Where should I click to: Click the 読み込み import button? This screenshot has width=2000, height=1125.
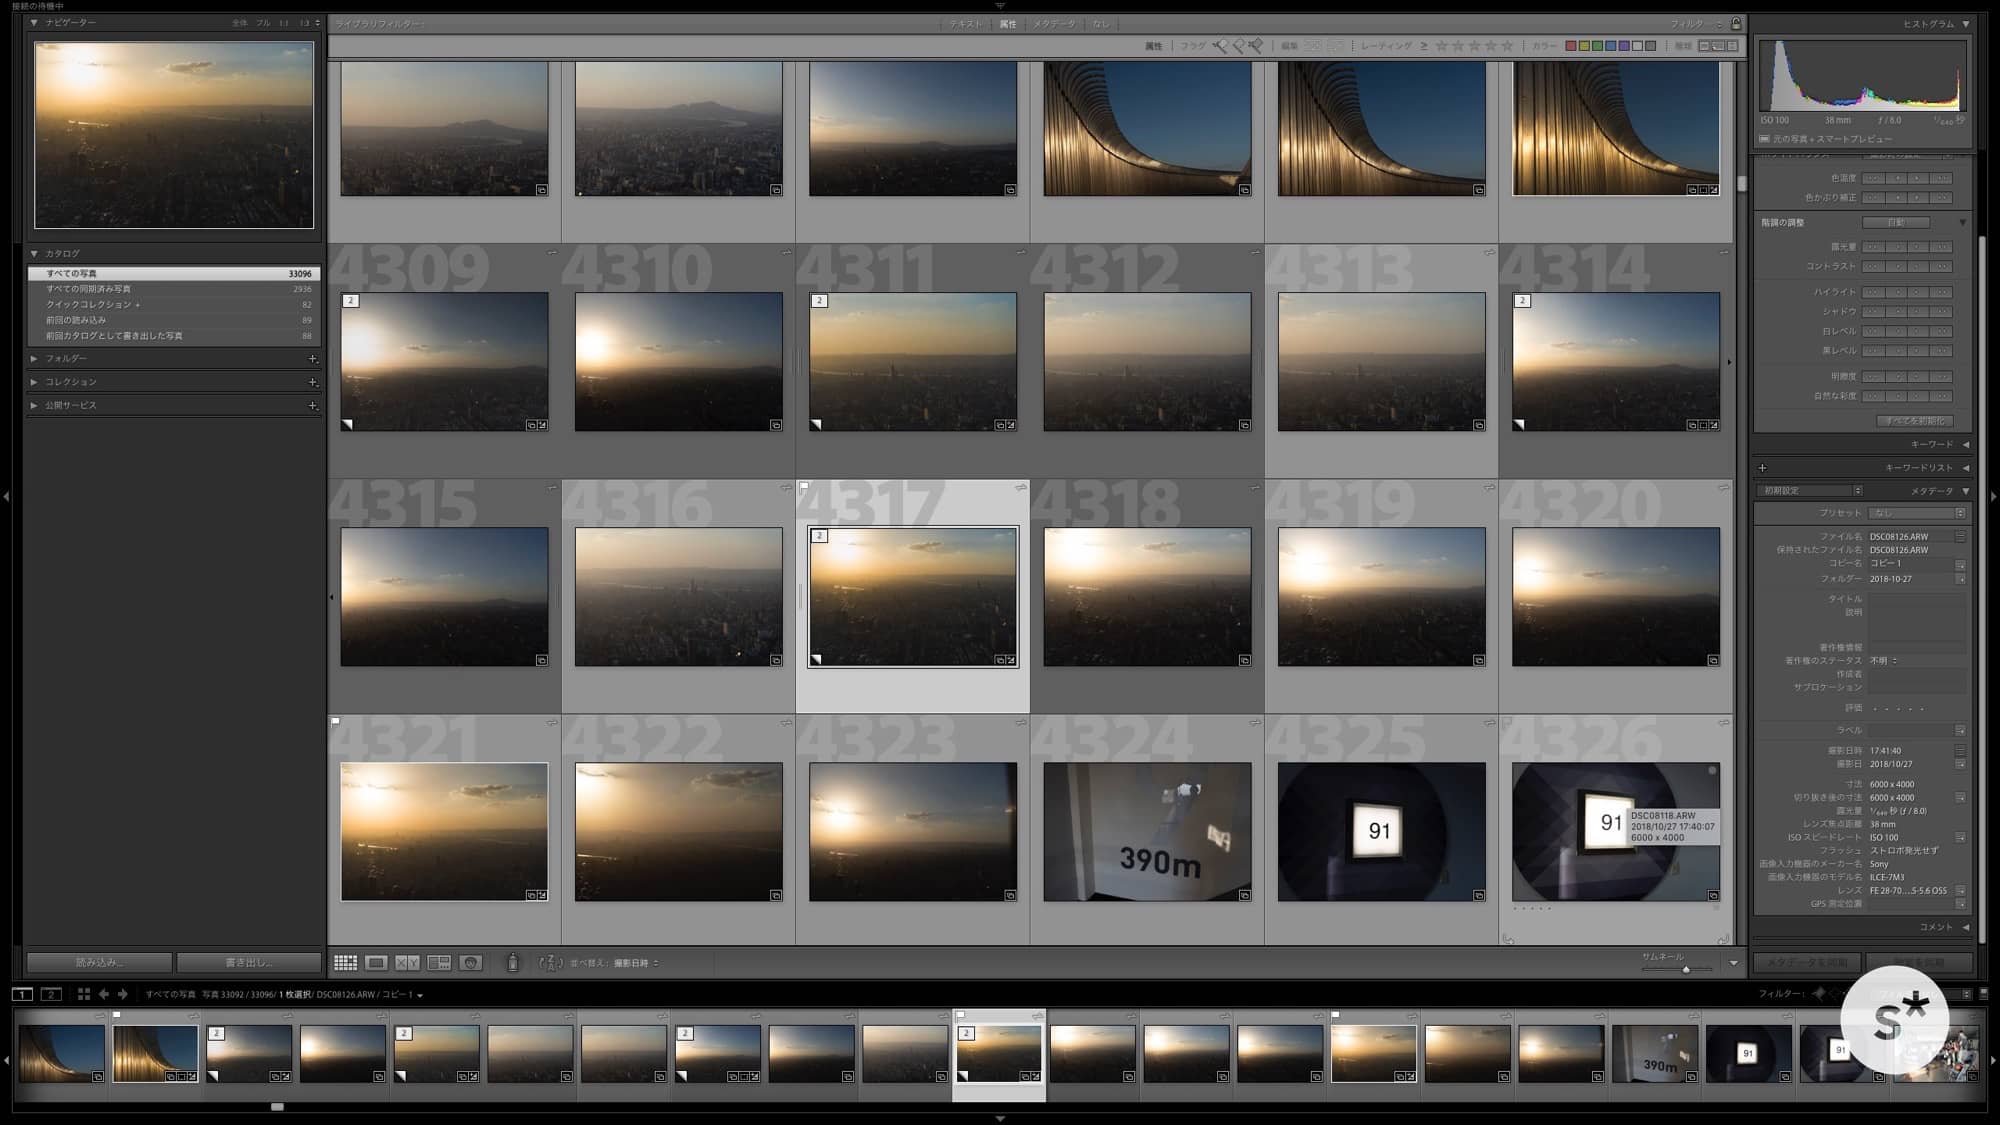click(99, 963)
